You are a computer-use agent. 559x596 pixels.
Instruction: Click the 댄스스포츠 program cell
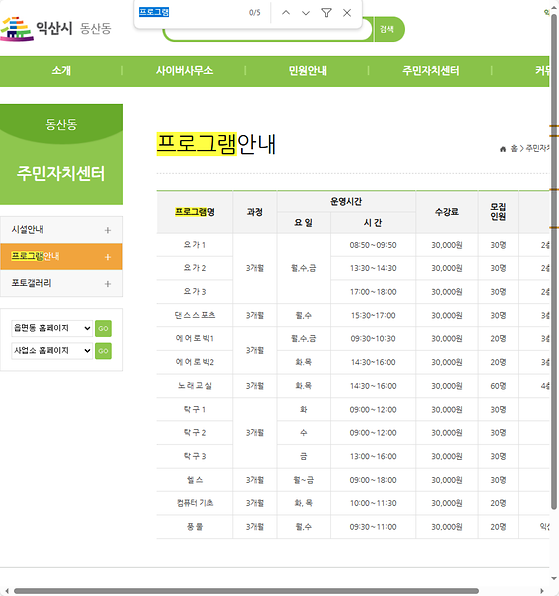point(195,315)
